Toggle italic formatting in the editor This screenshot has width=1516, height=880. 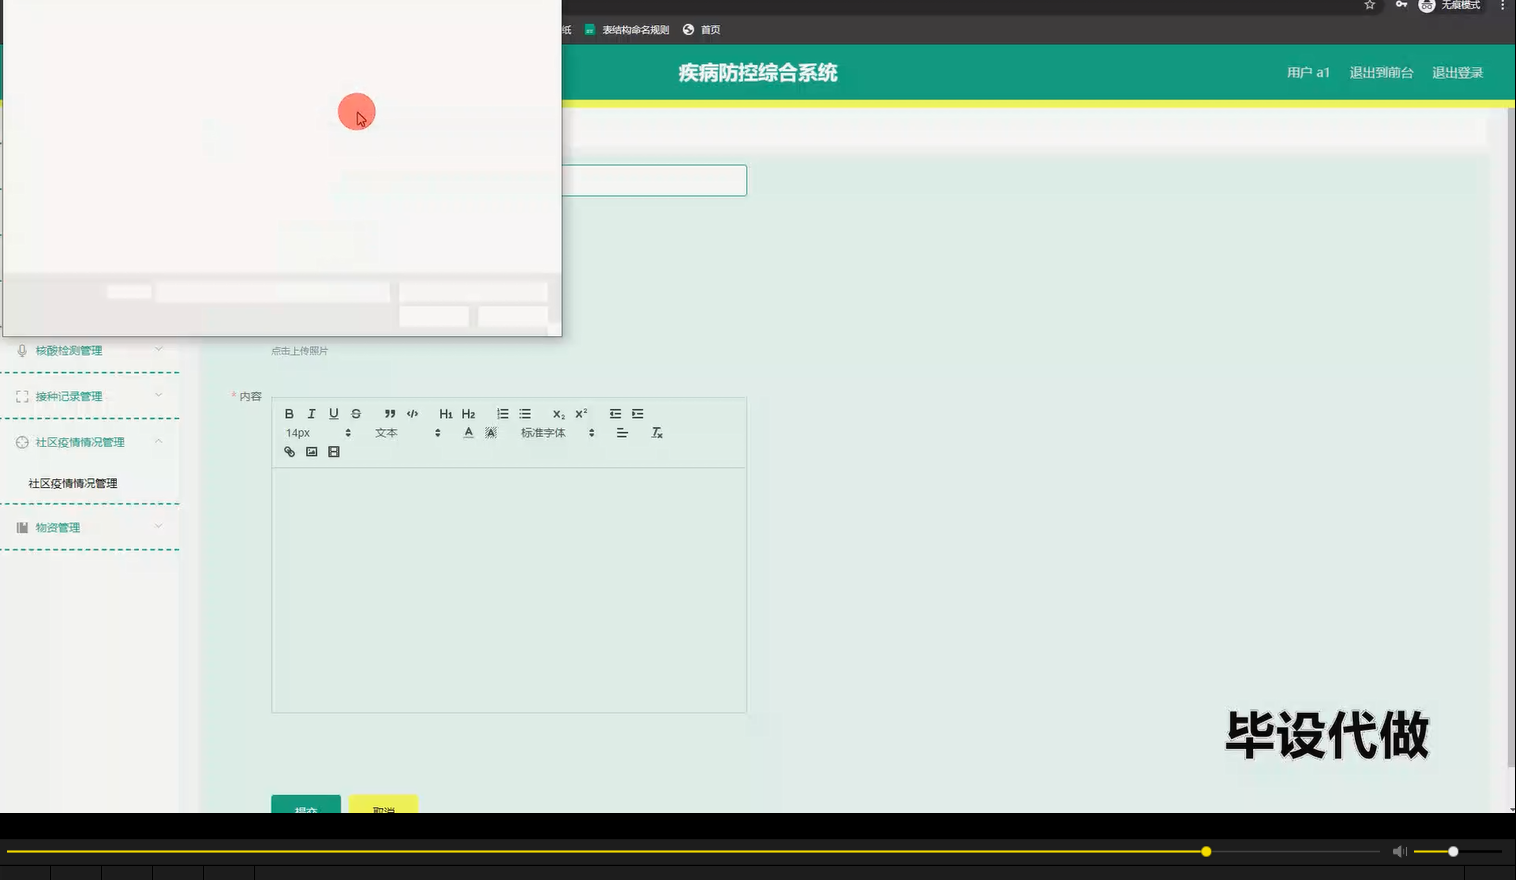[x=311, y=414]
